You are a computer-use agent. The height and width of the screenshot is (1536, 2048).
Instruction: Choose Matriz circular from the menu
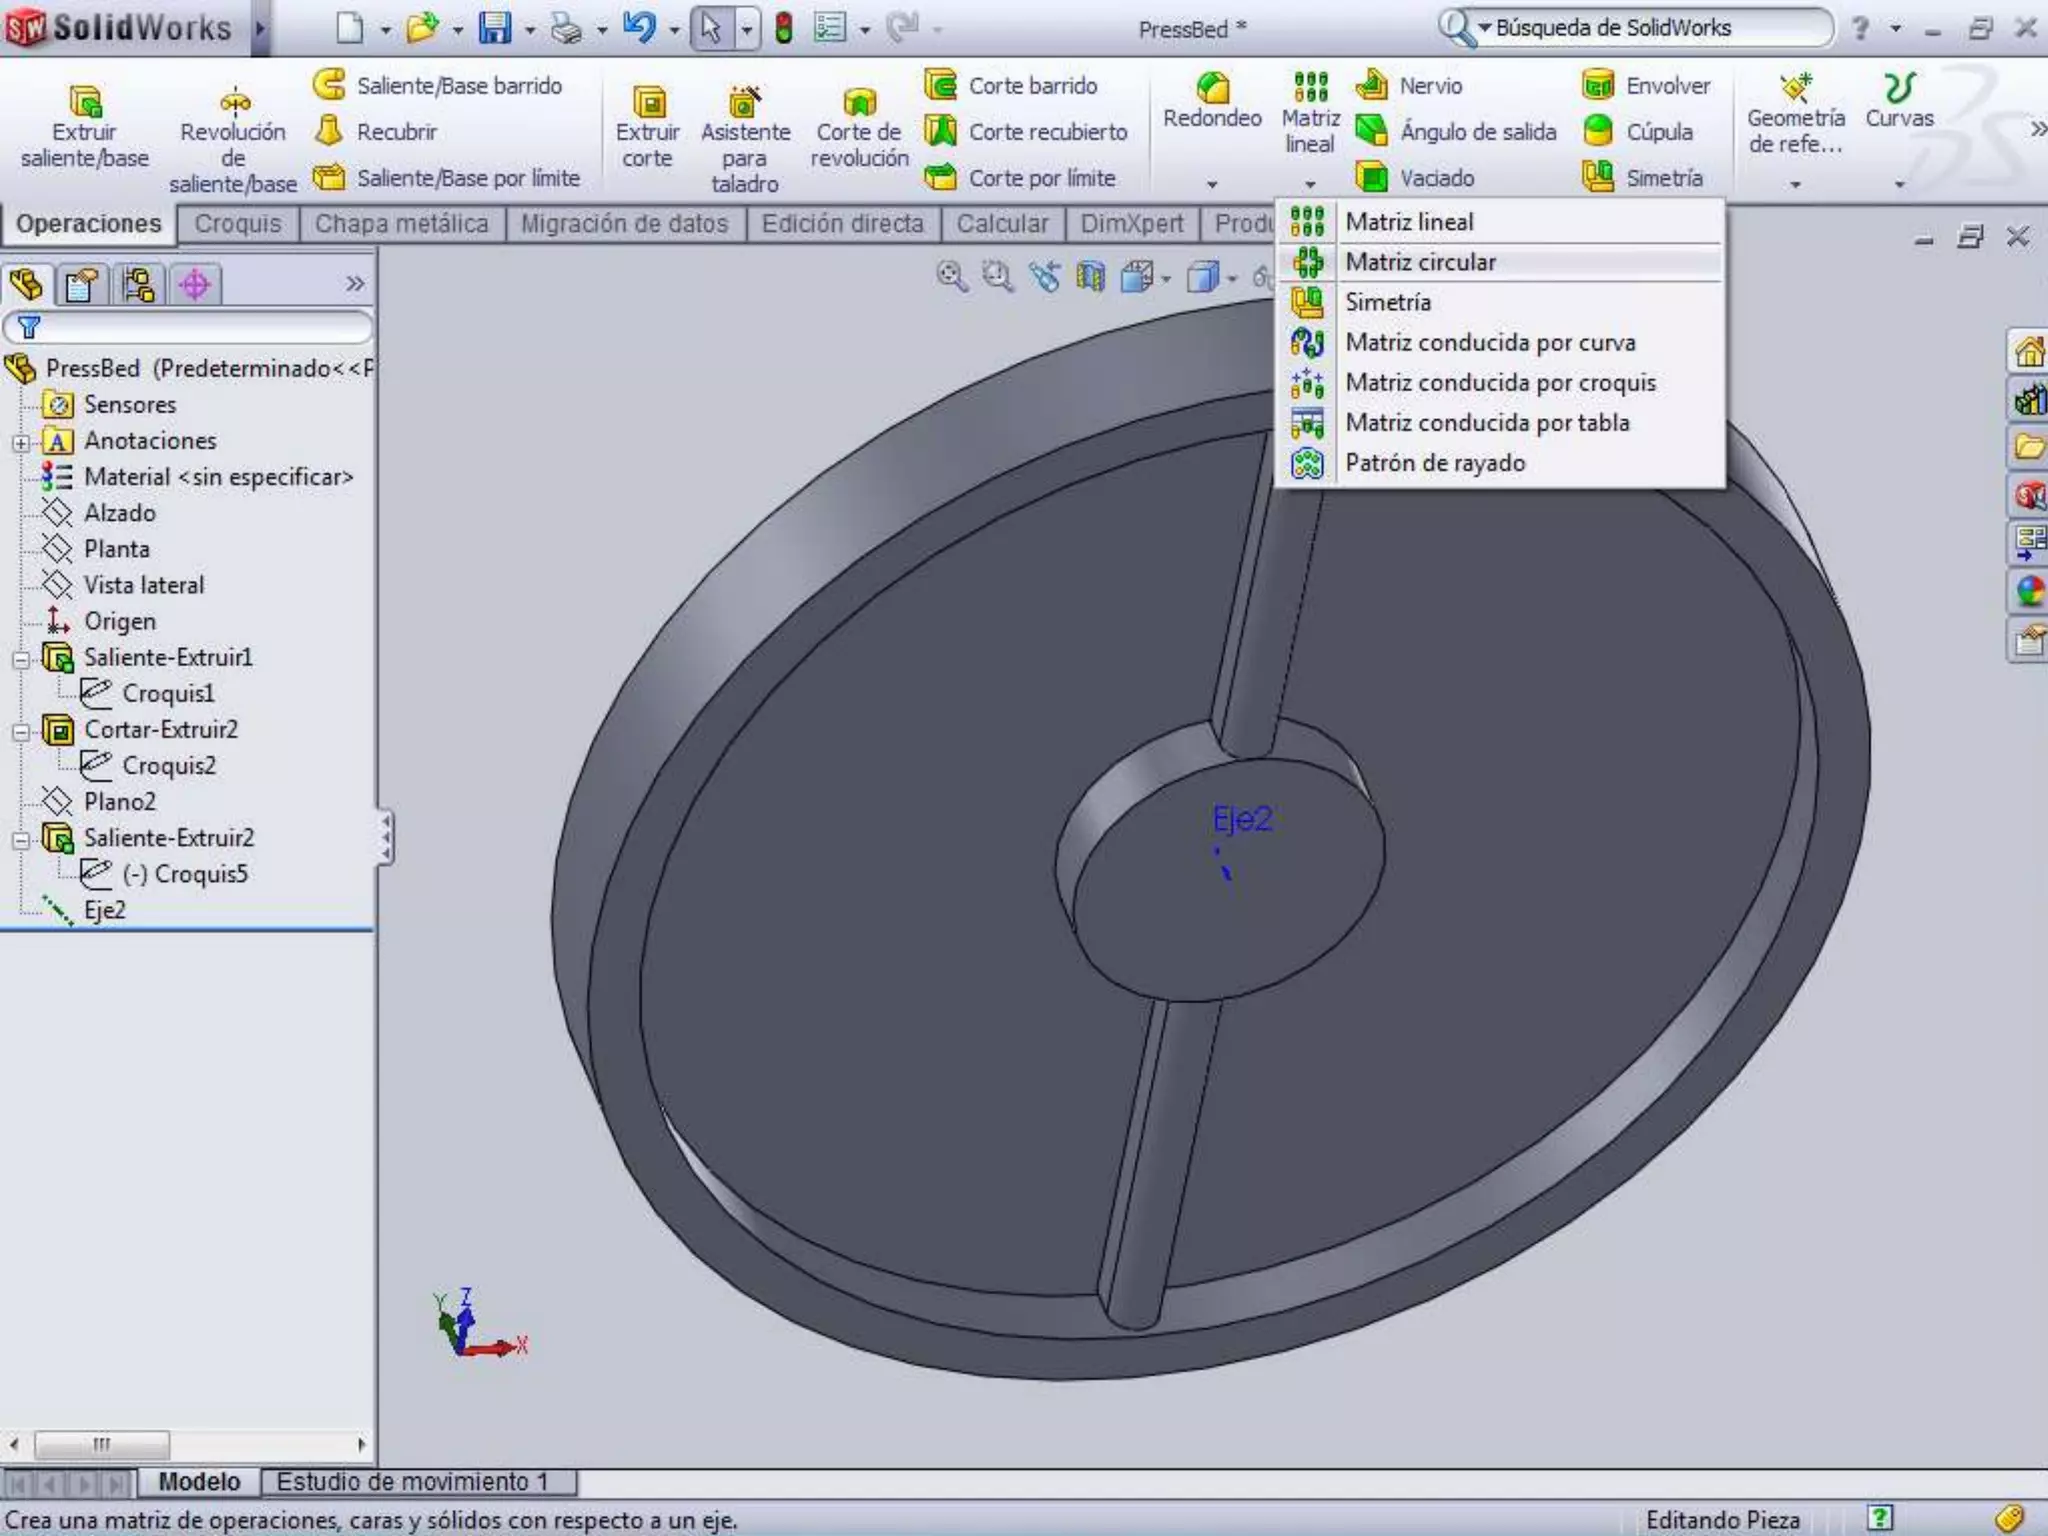click(1420, 262)
